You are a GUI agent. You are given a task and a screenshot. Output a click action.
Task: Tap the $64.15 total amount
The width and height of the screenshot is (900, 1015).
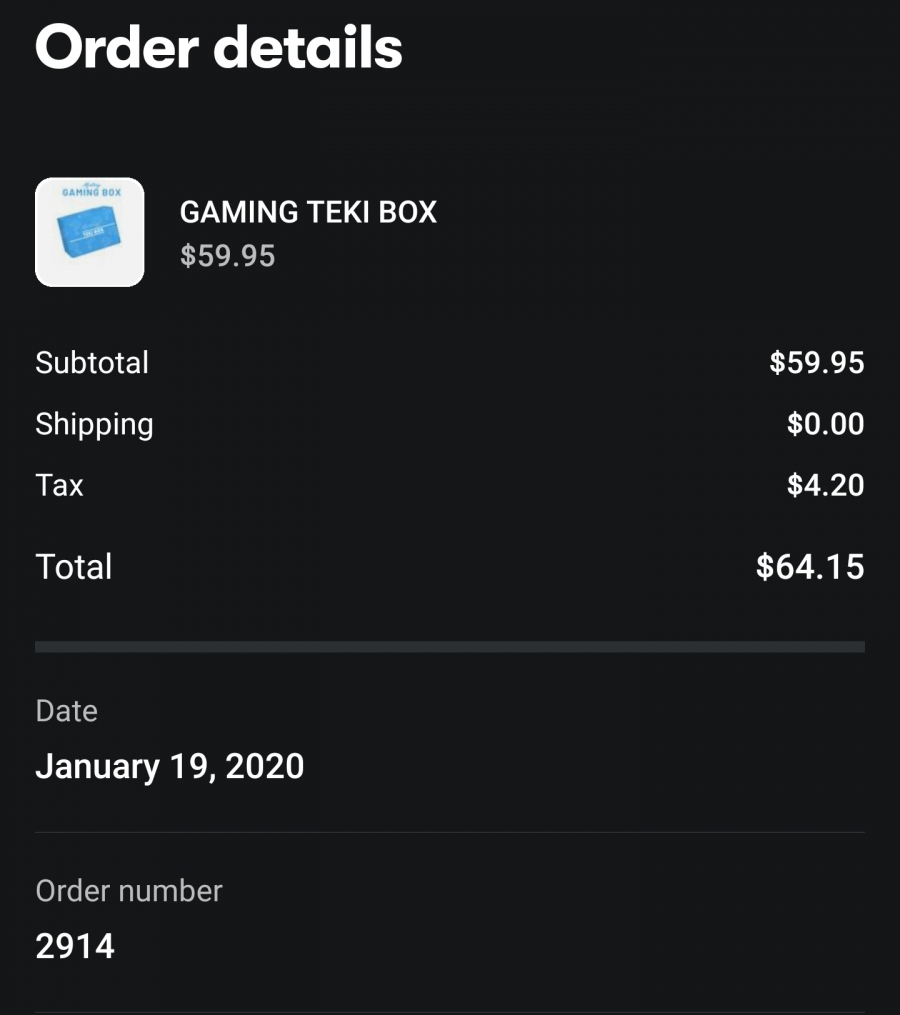(x=810, y=566)
